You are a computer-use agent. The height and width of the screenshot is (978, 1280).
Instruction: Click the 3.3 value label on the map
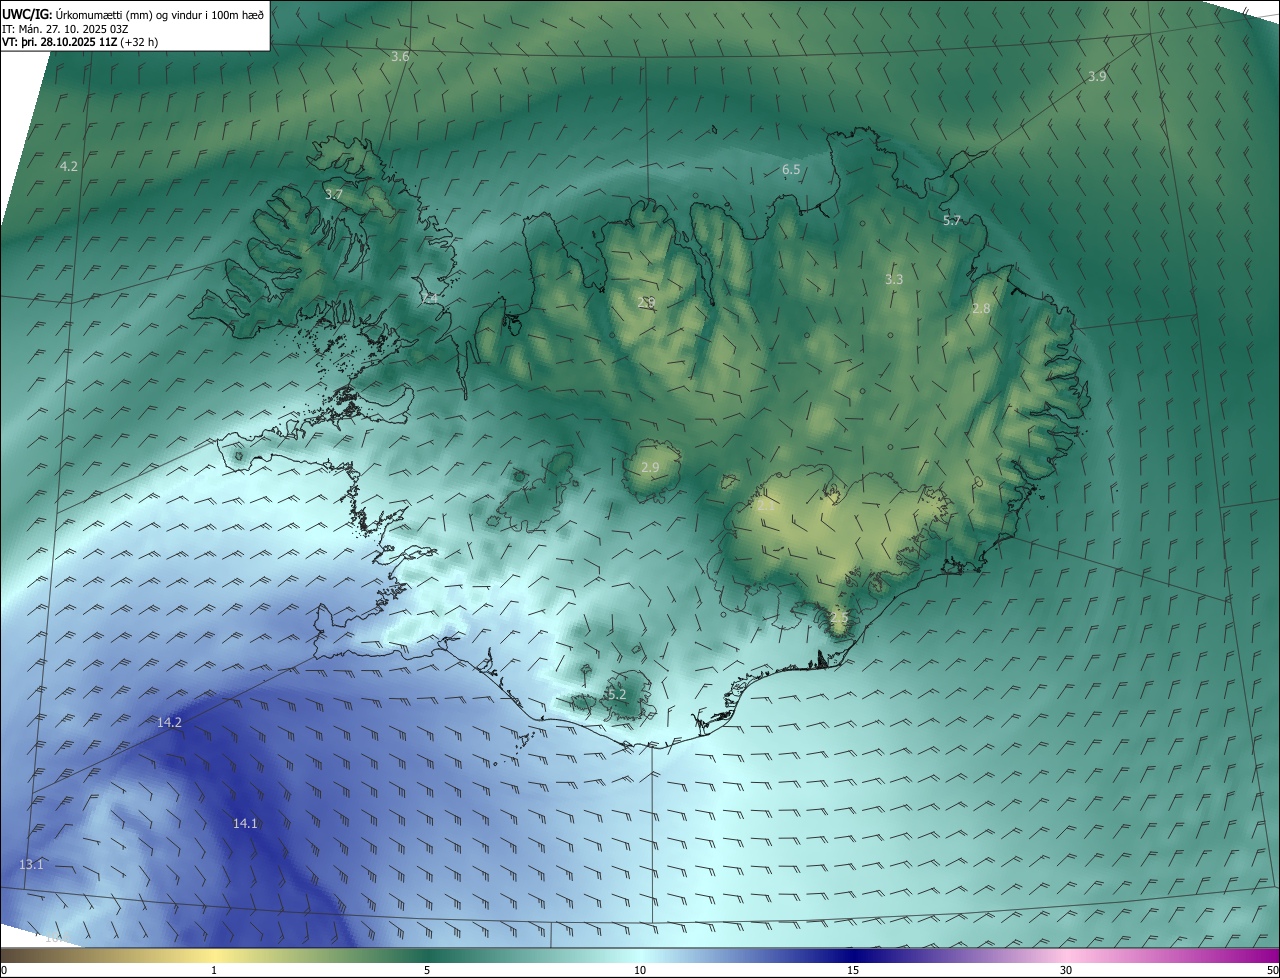click(894, 280)
